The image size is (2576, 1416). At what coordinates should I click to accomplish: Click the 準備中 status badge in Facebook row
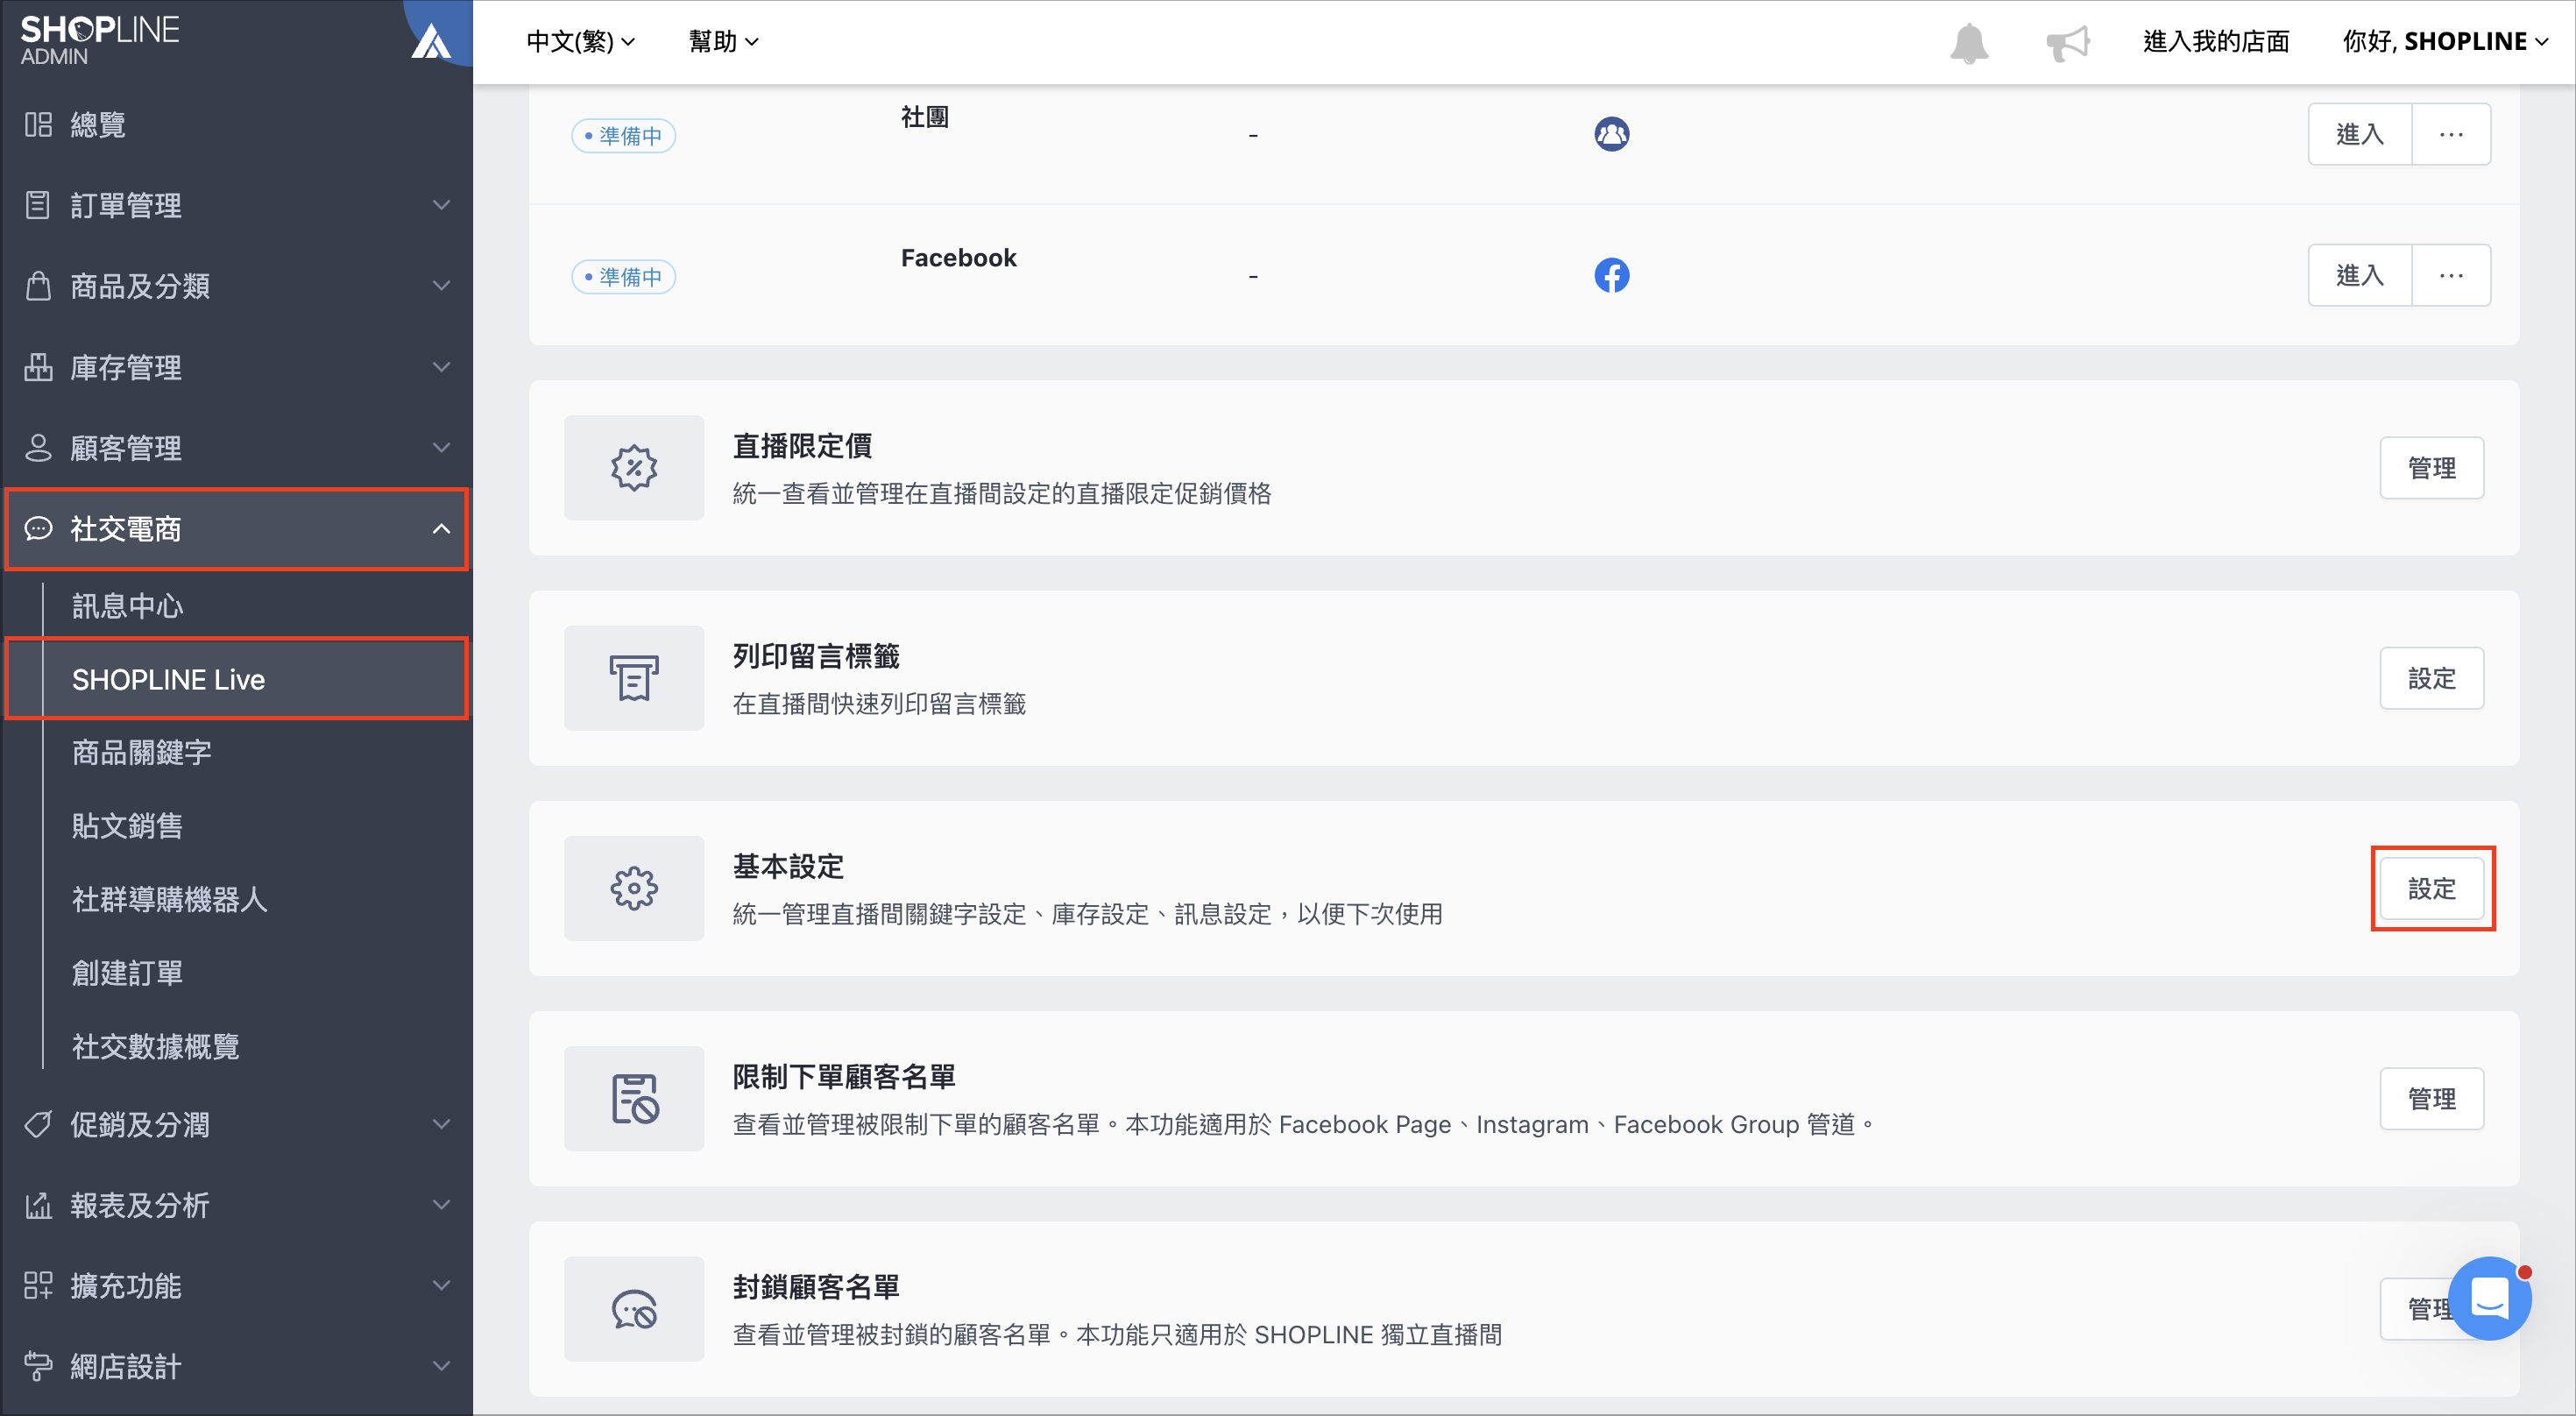623,277
